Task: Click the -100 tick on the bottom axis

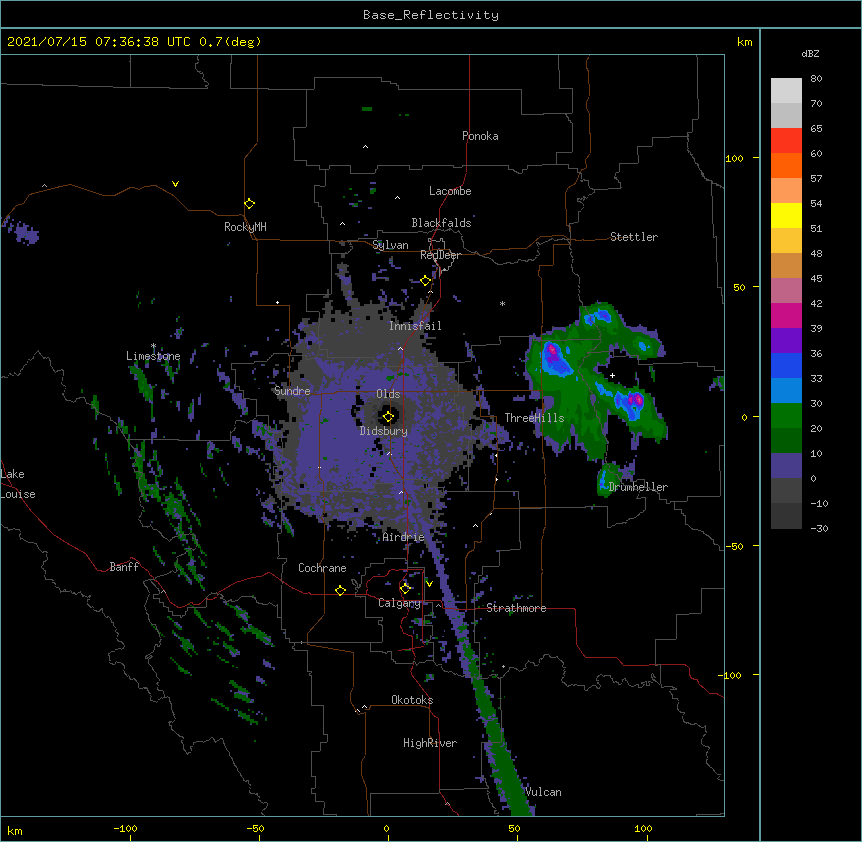Action: [x=125, y=828]
